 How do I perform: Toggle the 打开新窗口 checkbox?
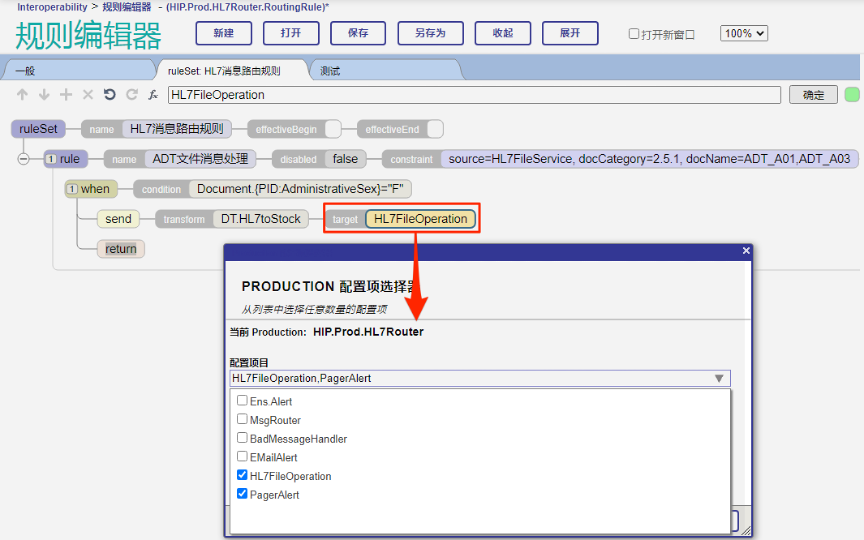(x=634, y=34)
